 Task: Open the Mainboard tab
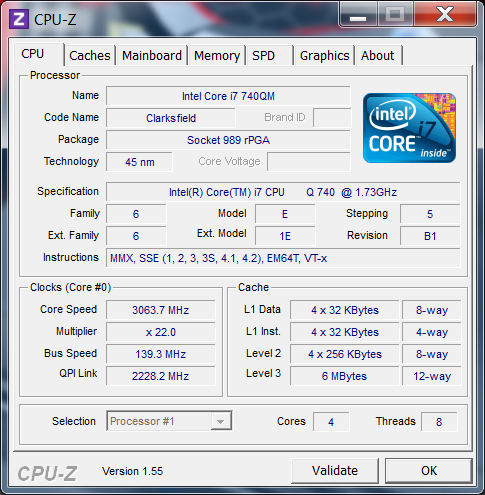152,55
